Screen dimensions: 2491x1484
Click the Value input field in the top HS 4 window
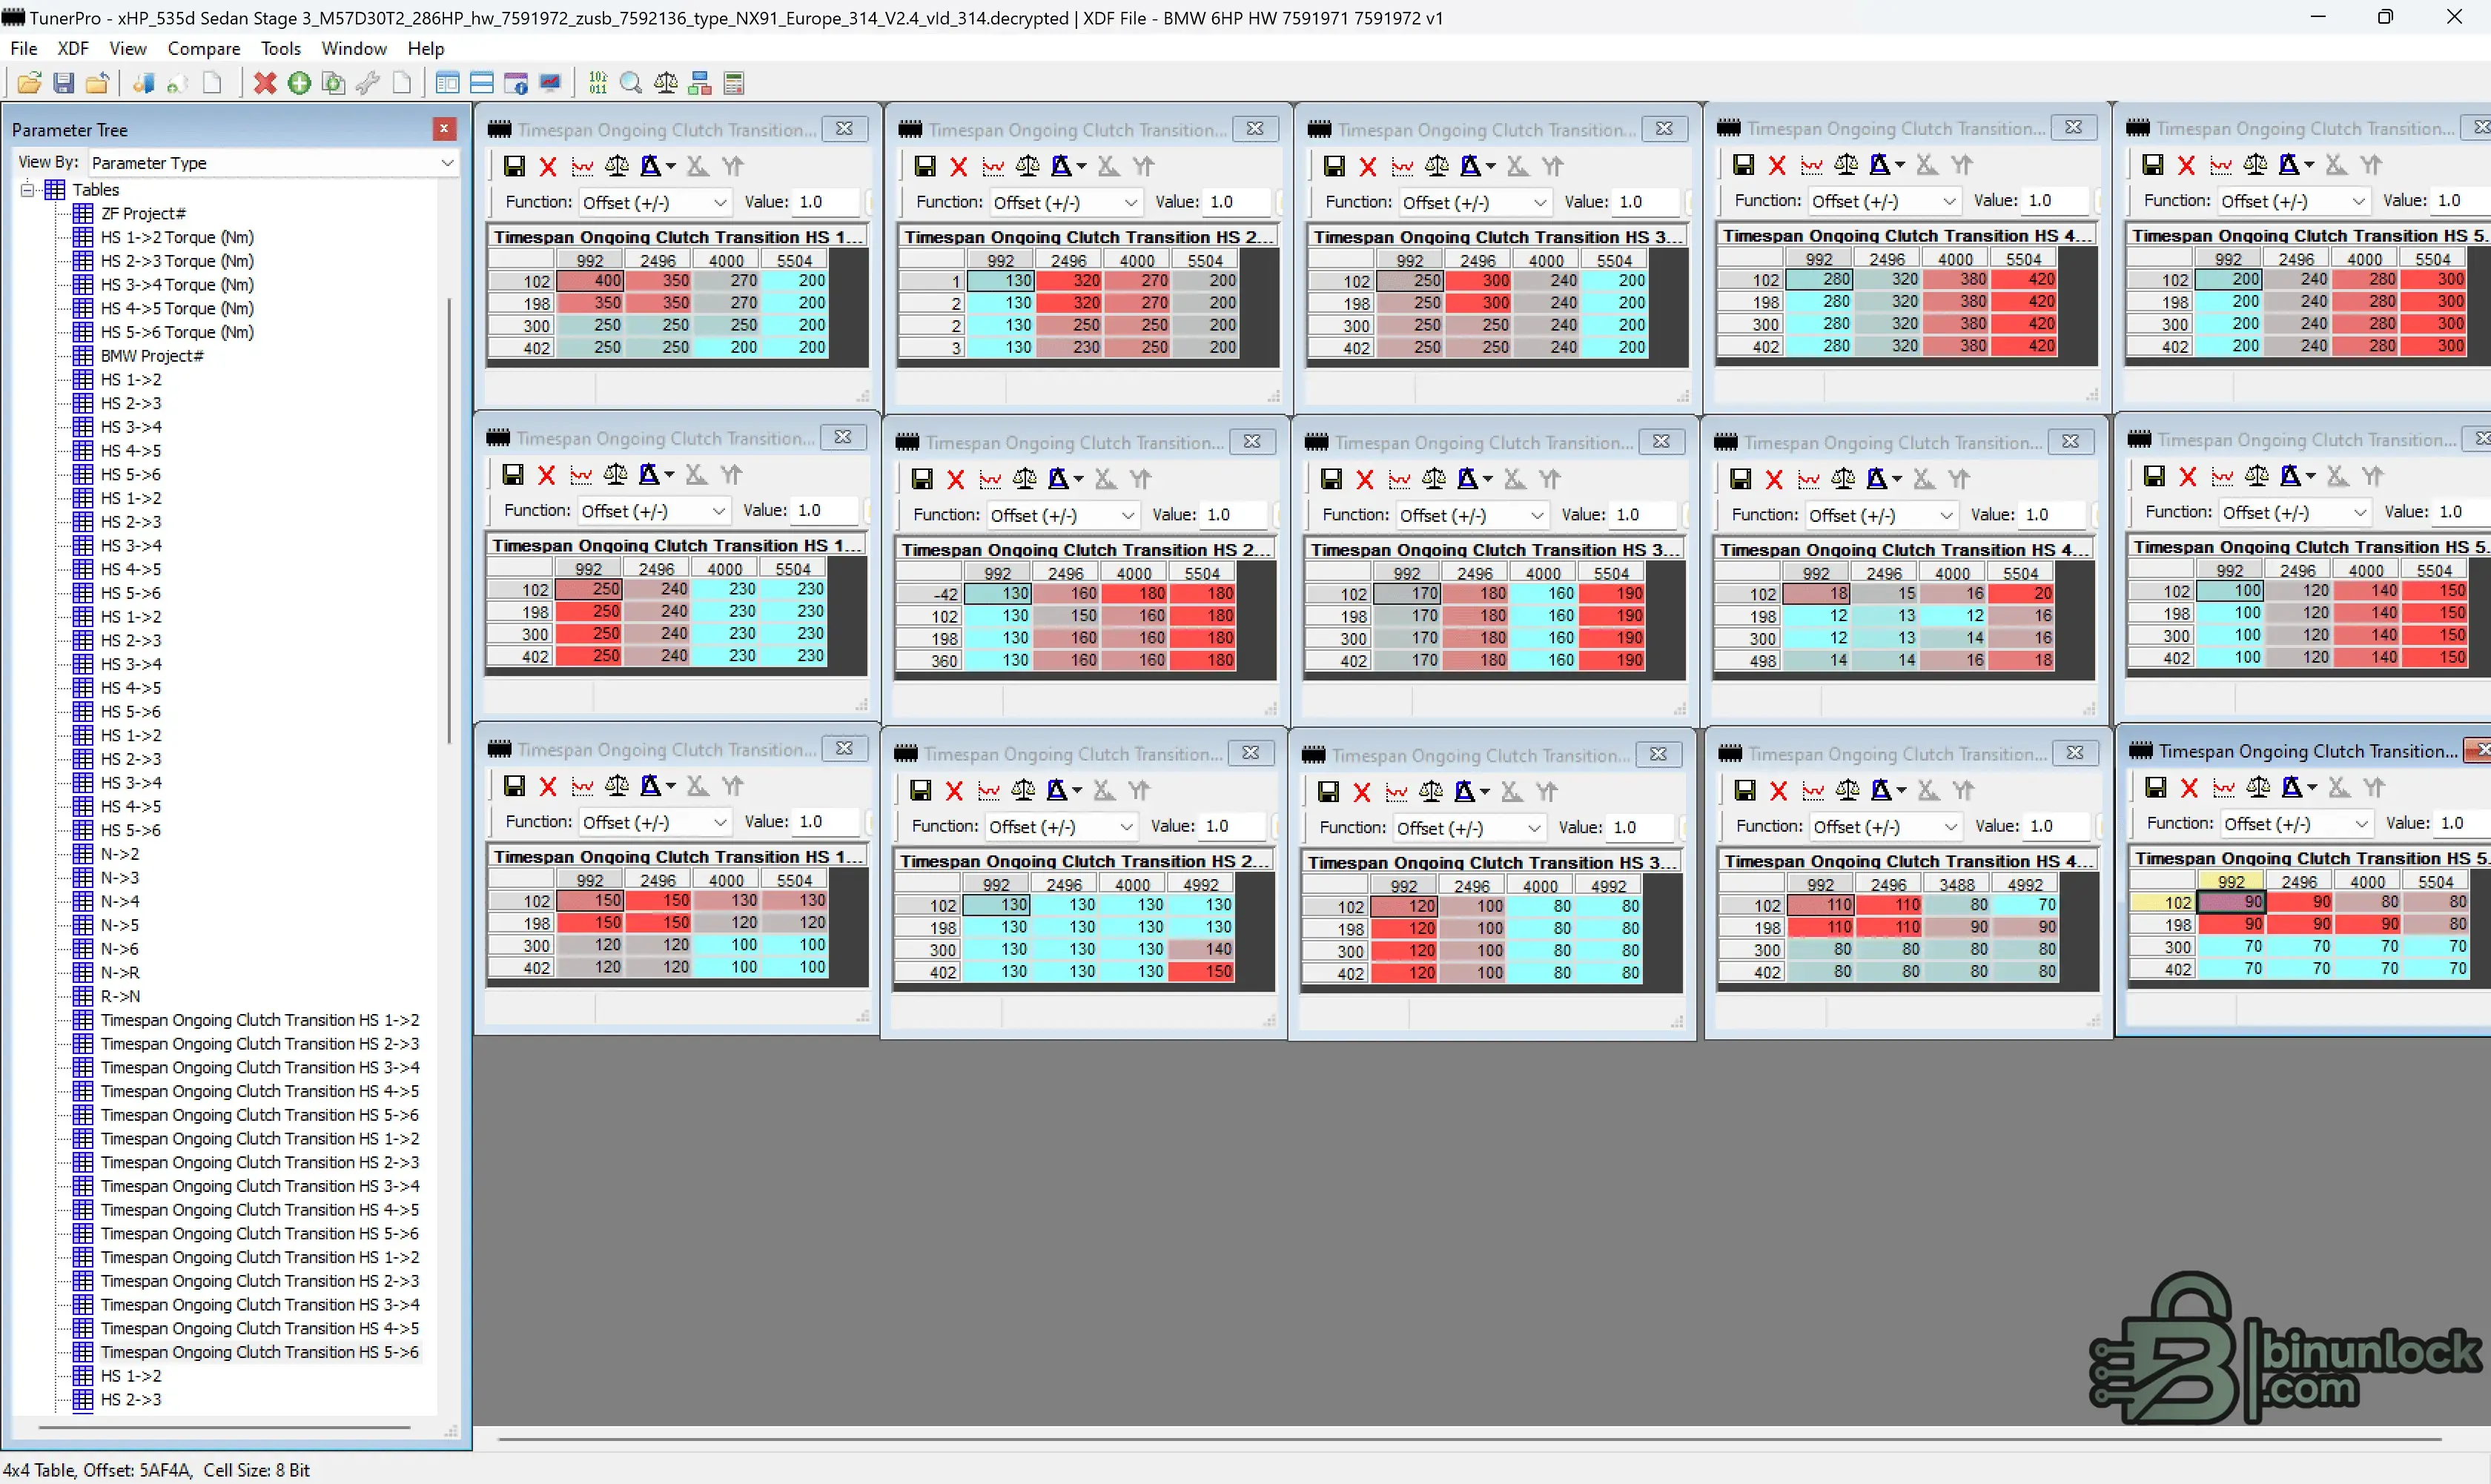[x=2054, y=200]
